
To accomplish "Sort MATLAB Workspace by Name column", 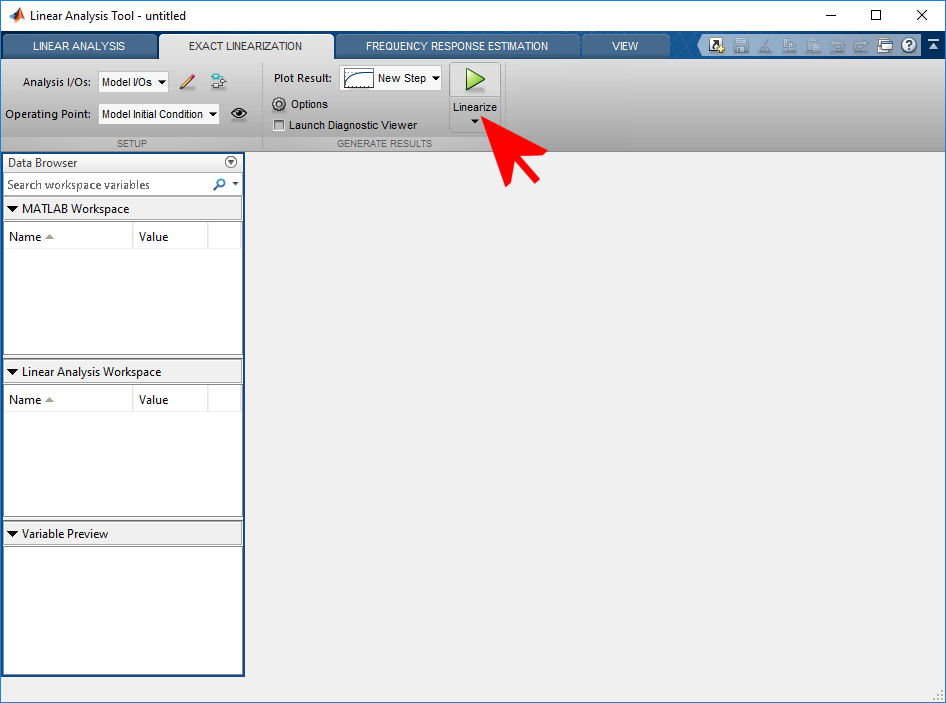I will click(x=68, y=237).
